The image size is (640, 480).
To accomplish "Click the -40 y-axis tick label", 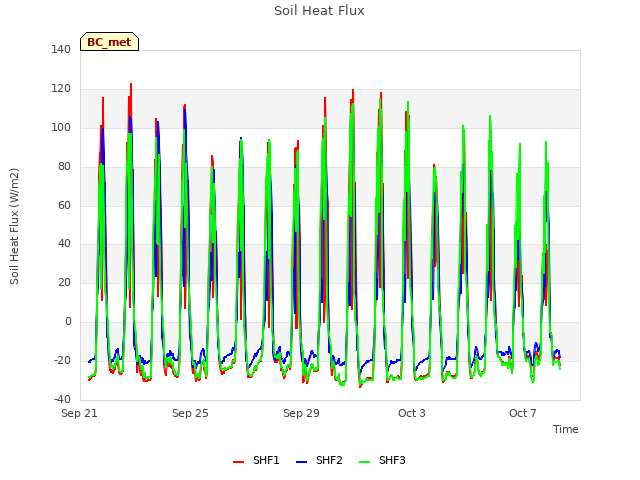I will (62, 399).
